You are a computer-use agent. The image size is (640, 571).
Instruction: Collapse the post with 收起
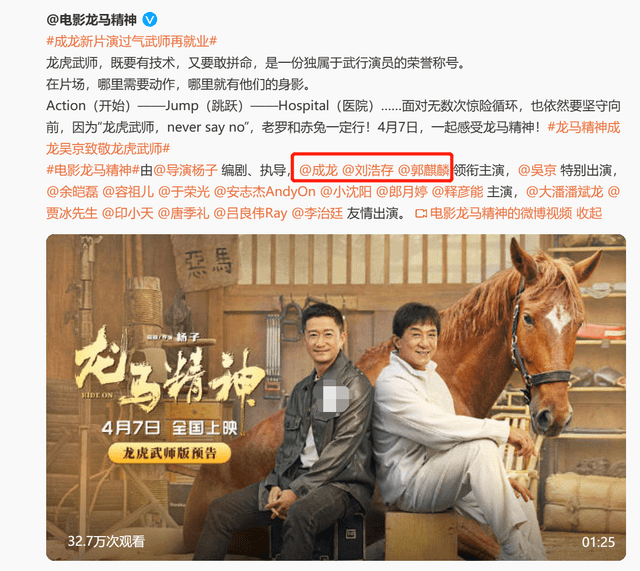[589, 213]
